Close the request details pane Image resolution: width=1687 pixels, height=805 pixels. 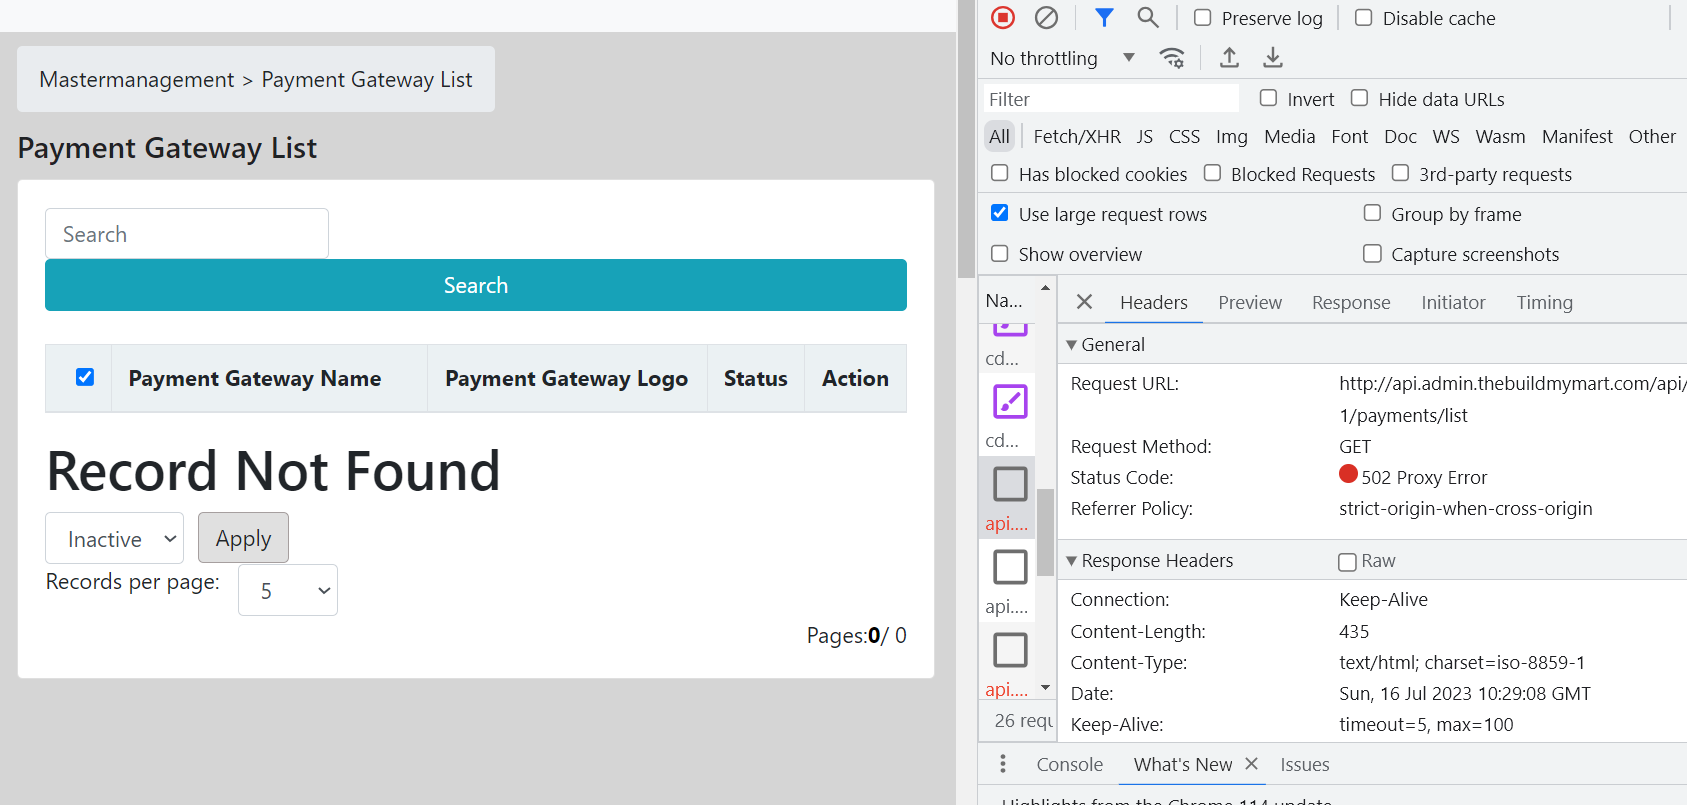1084,302
